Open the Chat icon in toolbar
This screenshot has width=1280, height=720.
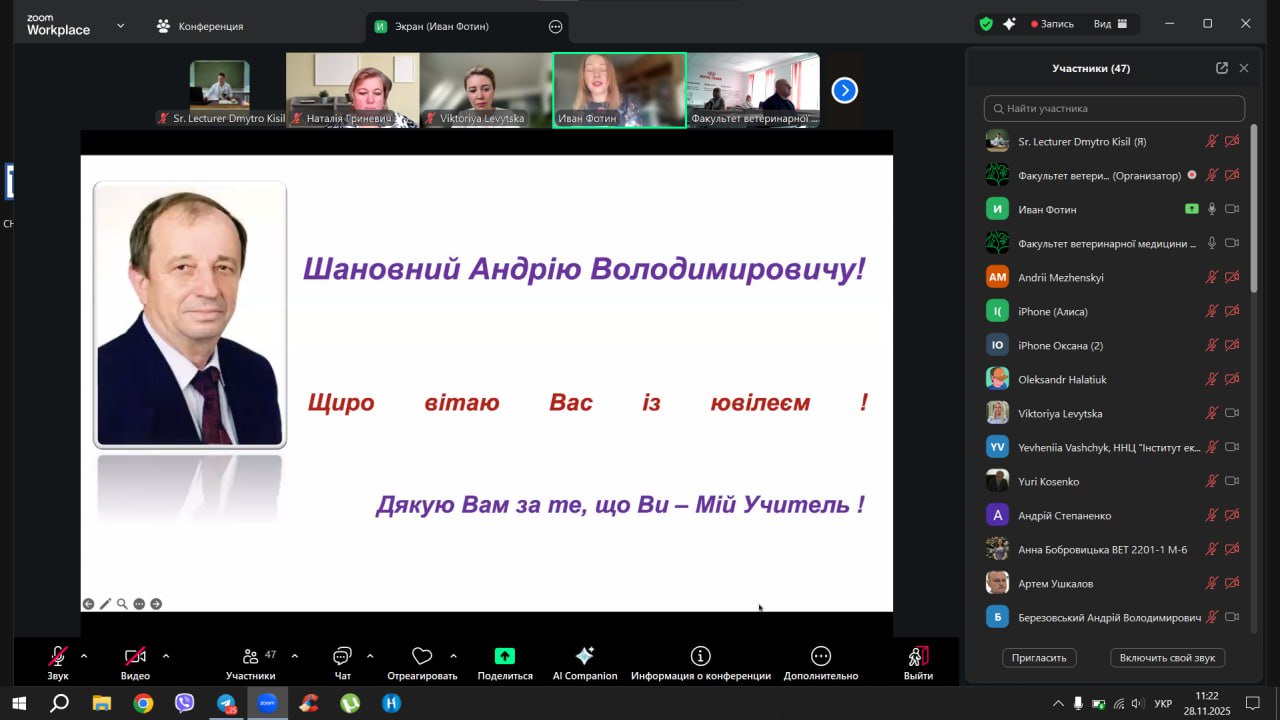[342, 656]
